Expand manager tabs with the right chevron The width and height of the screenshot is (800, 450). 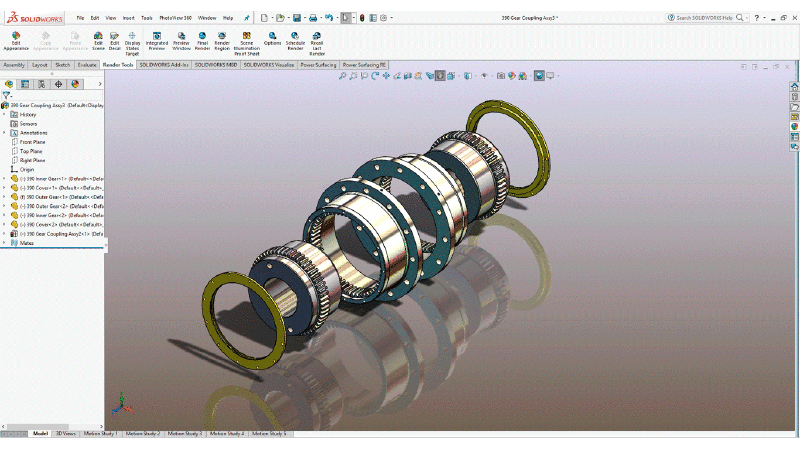tap(100, 84)
